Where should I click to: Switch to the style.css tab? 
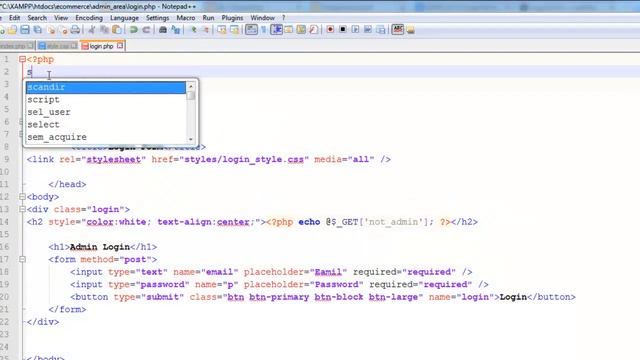pos(58,46)
